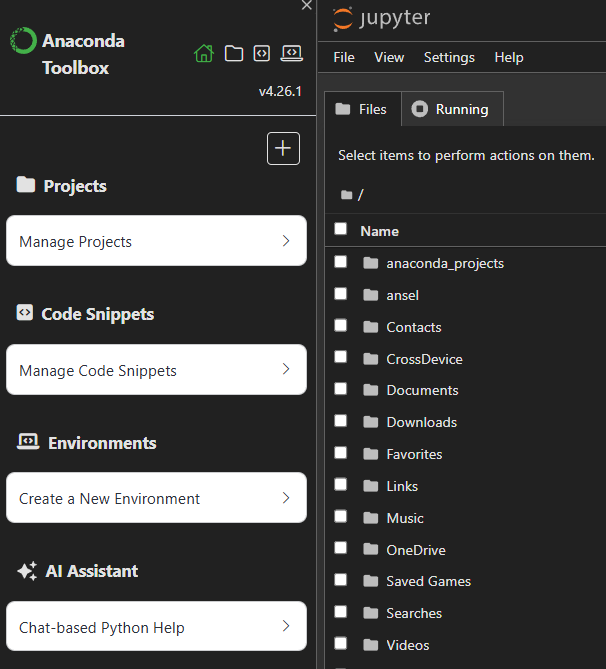Check the Contacts folder checkbox
Image resolution: width=606 pixels, height=669 pixels.
click(x=341, y=326)
